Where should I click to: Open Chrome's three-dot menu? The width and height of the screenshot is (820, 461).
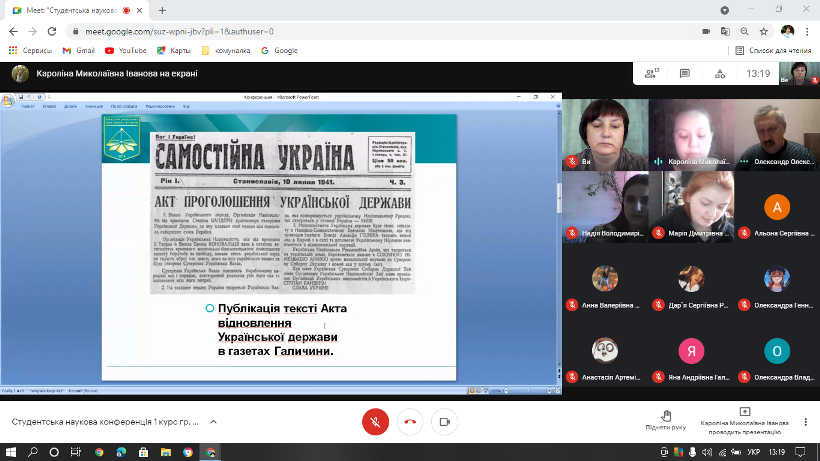[x=806, y=31]
